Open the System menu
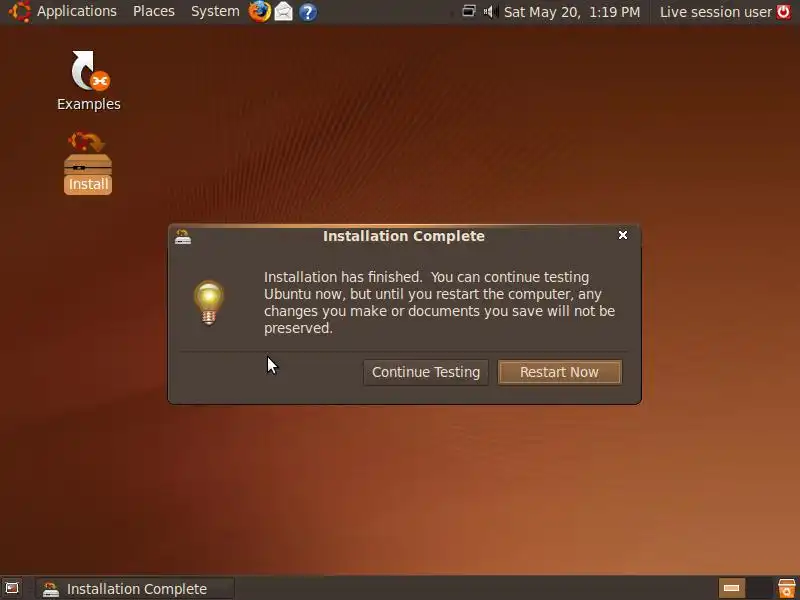 215,11
